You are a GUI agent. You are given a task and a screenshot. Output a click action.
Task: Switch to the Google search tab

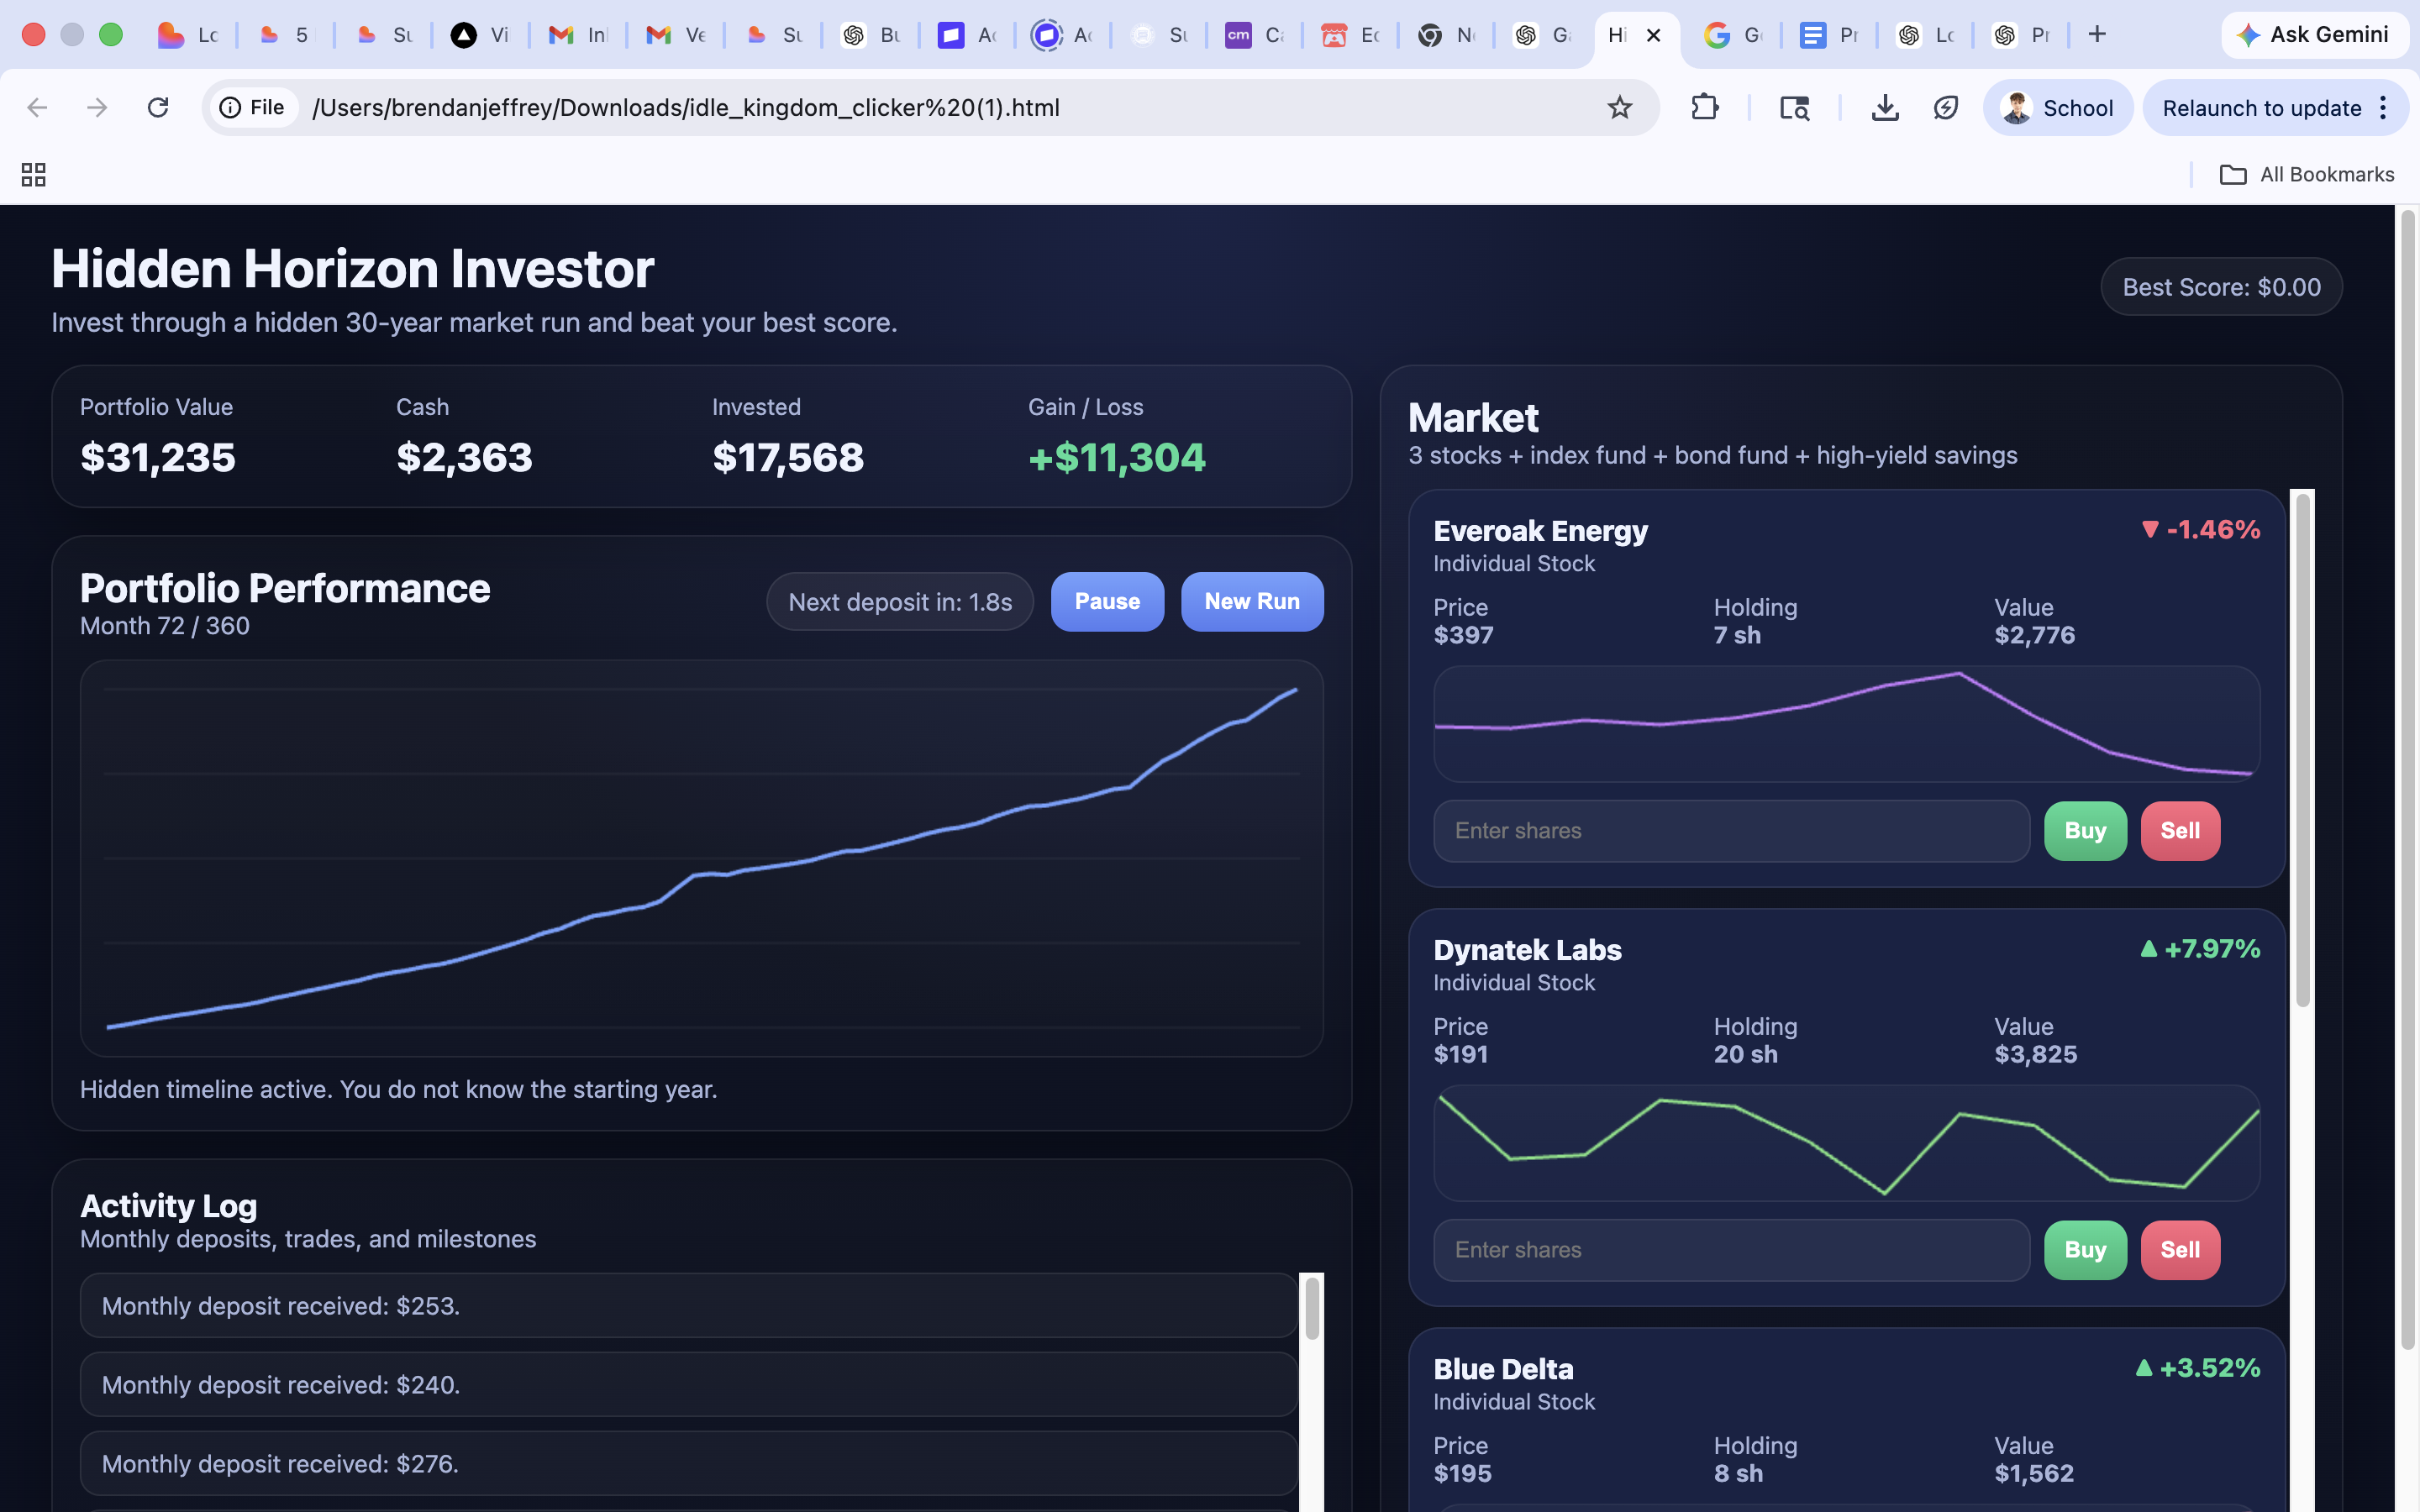coord(1732,35)
